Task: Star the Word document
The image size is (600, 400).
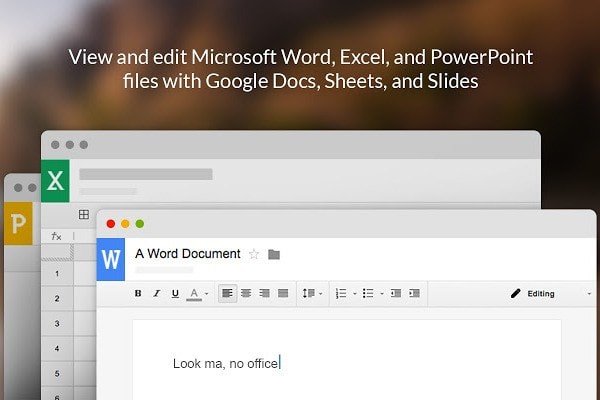Action: coord(254,254)
